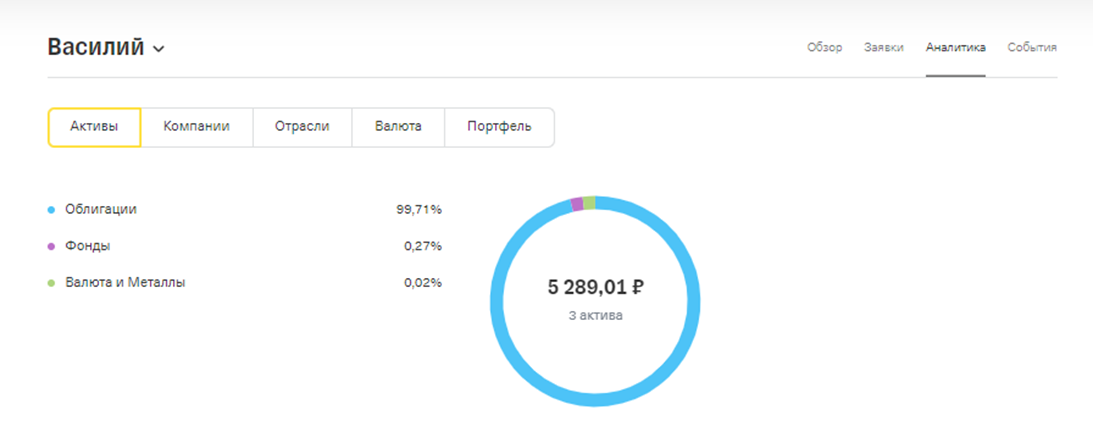Select the Аналитика tab
The width and height of the screenshot is (1093, 443).
(955, 47)
